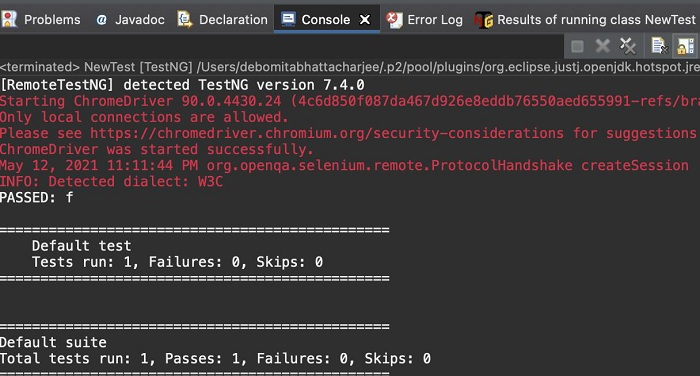Open the Error Log tab
The width and height of the screenshot is (700, 376).
pyautogui.click(x=435, y=20)
